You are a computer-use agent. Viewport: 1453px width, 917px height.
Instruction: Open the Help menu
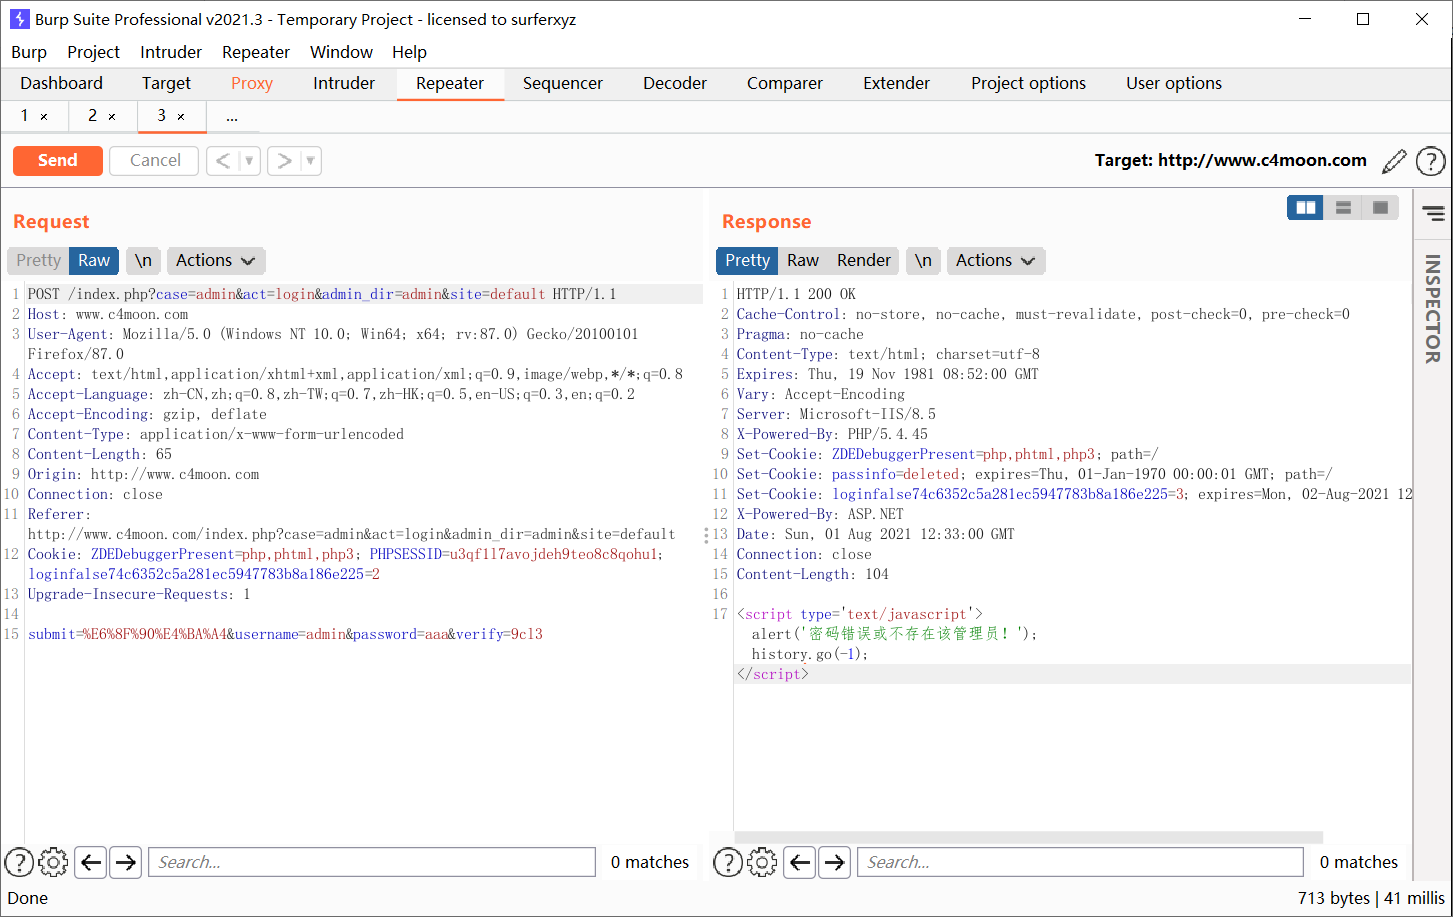coord(409,52)
